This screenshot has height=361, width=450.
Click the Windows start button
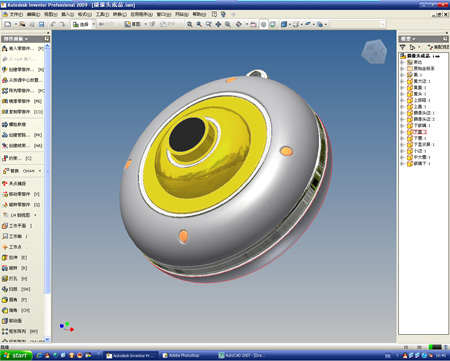pyautogui.click(x=16, y=355)
